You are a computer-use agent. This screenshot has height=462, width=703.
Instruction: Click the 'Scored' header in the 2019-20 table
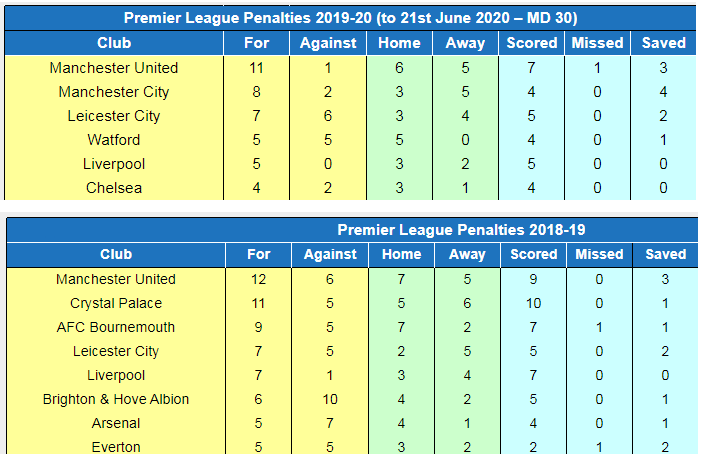click(532, 43)
